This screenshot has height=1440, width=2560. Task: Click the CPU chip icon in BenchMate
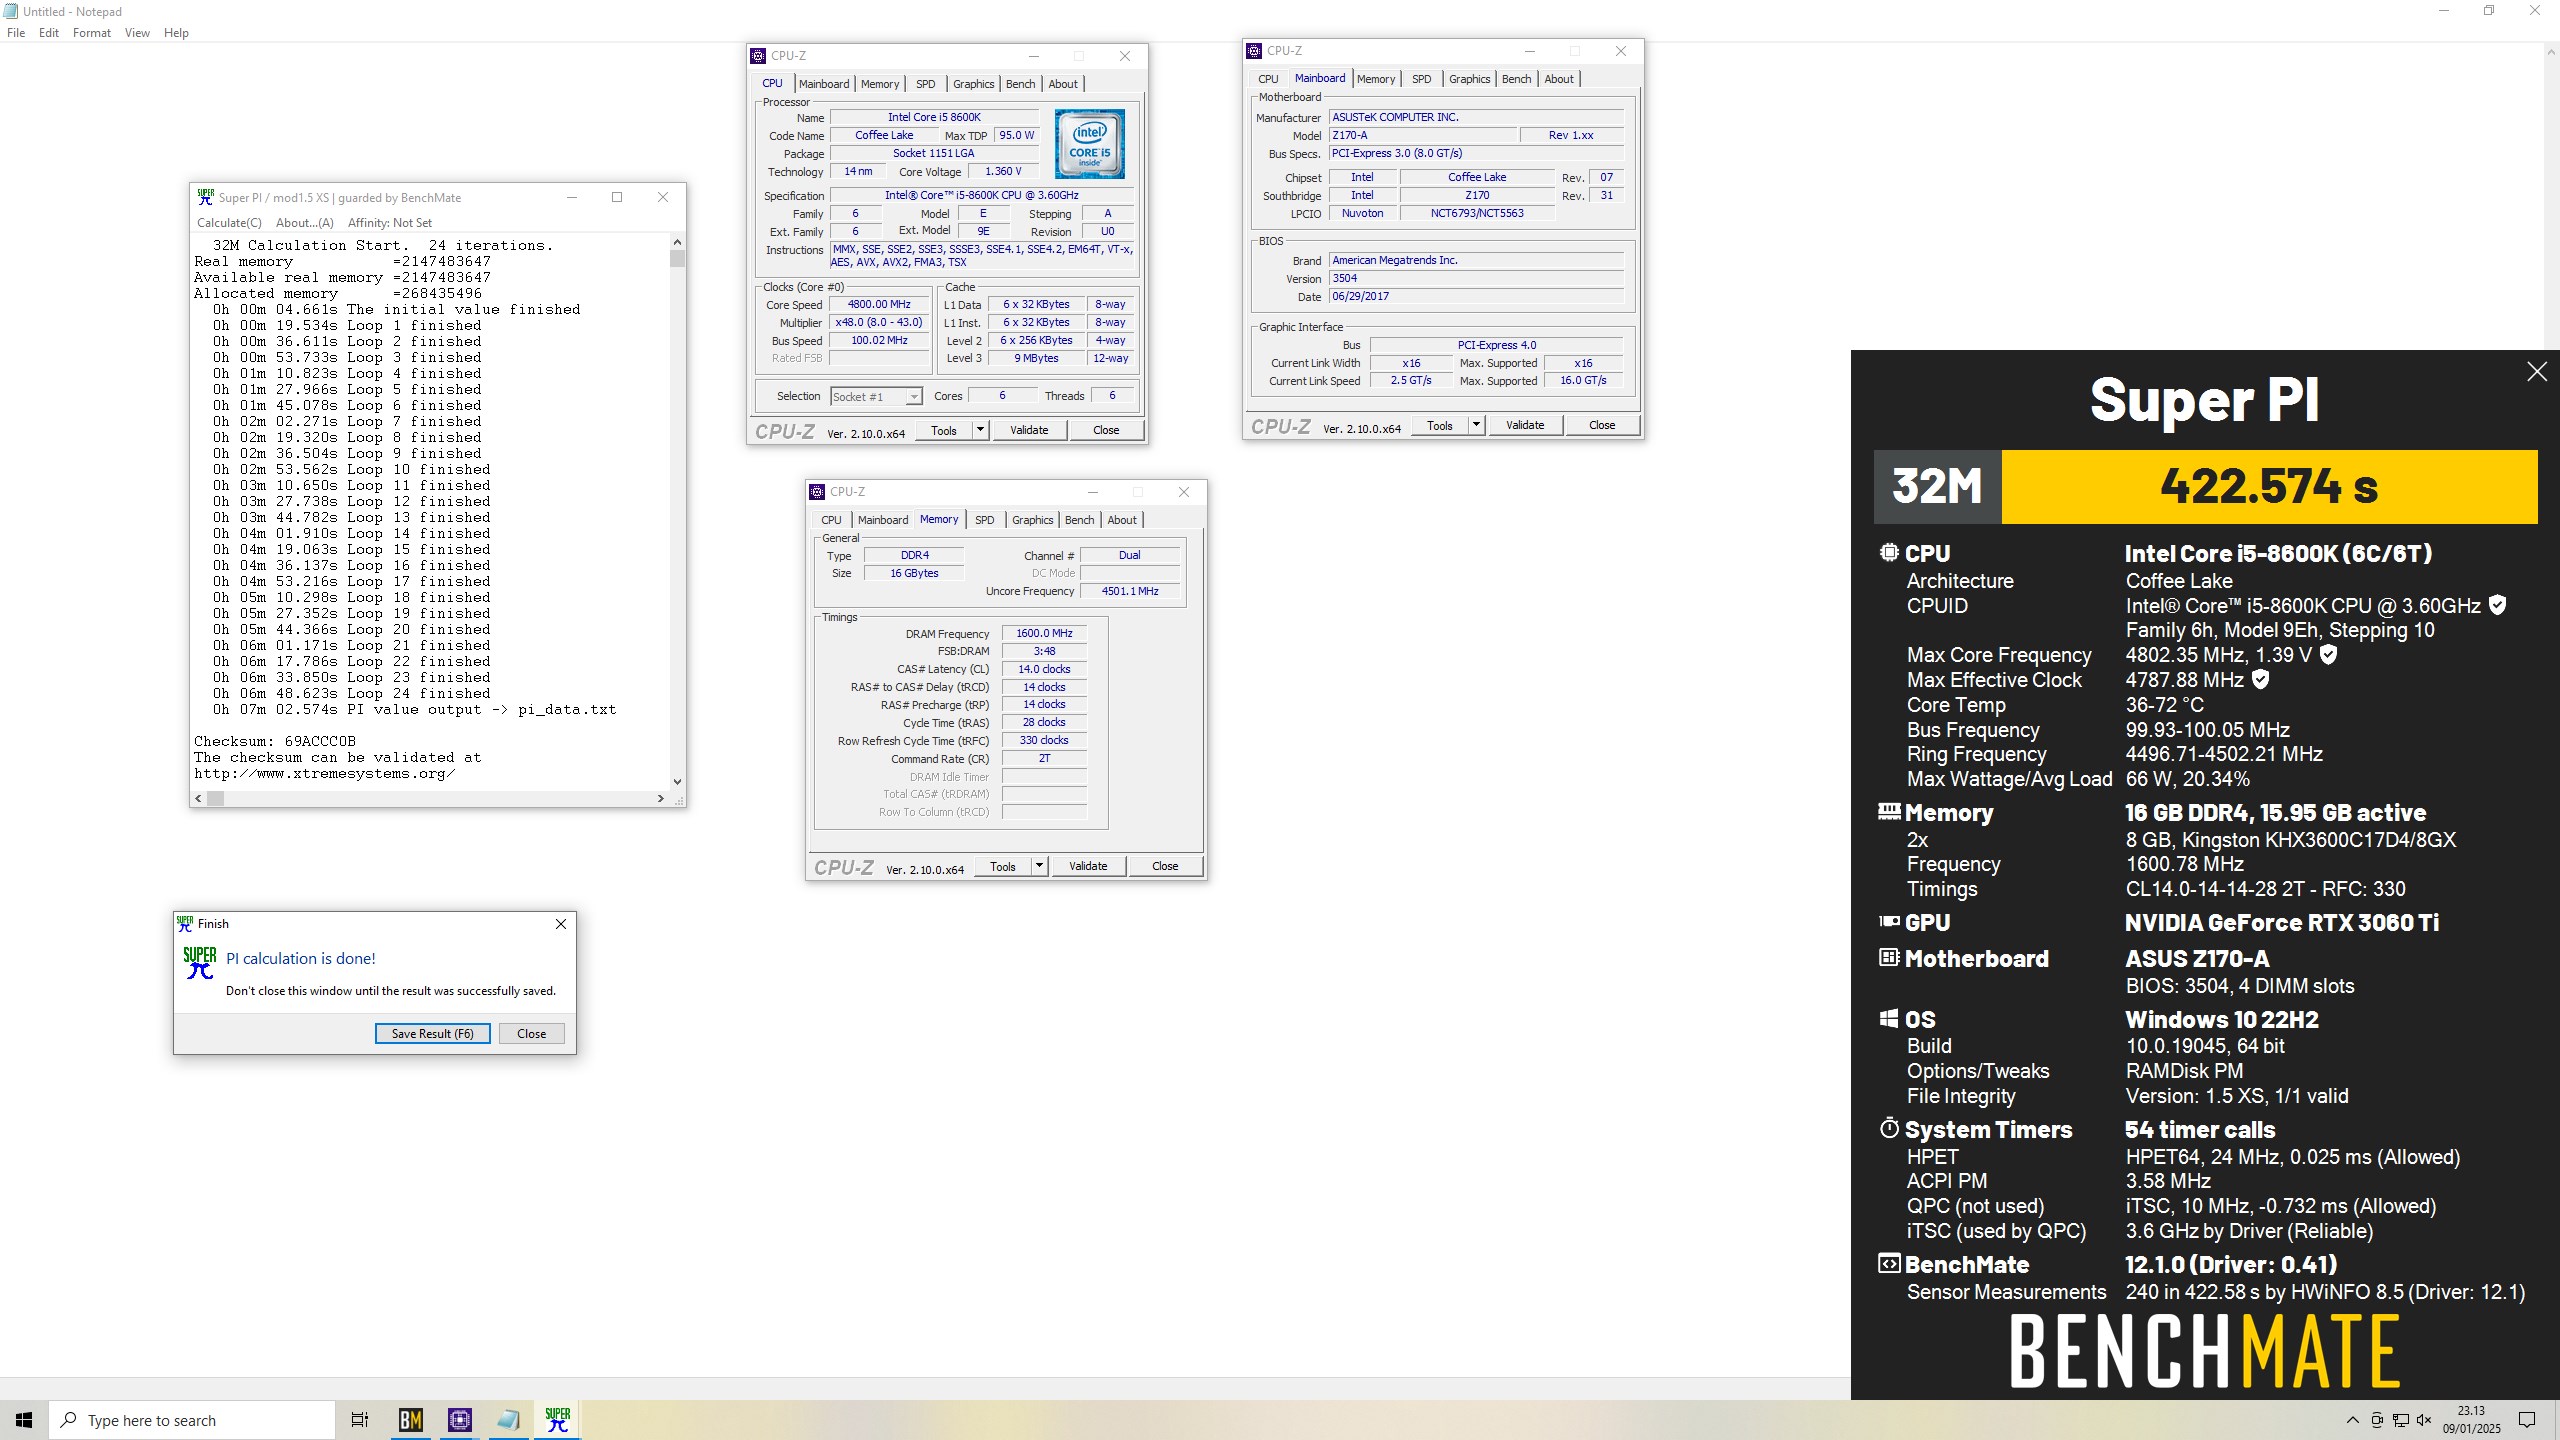(x=1888, y=552)
